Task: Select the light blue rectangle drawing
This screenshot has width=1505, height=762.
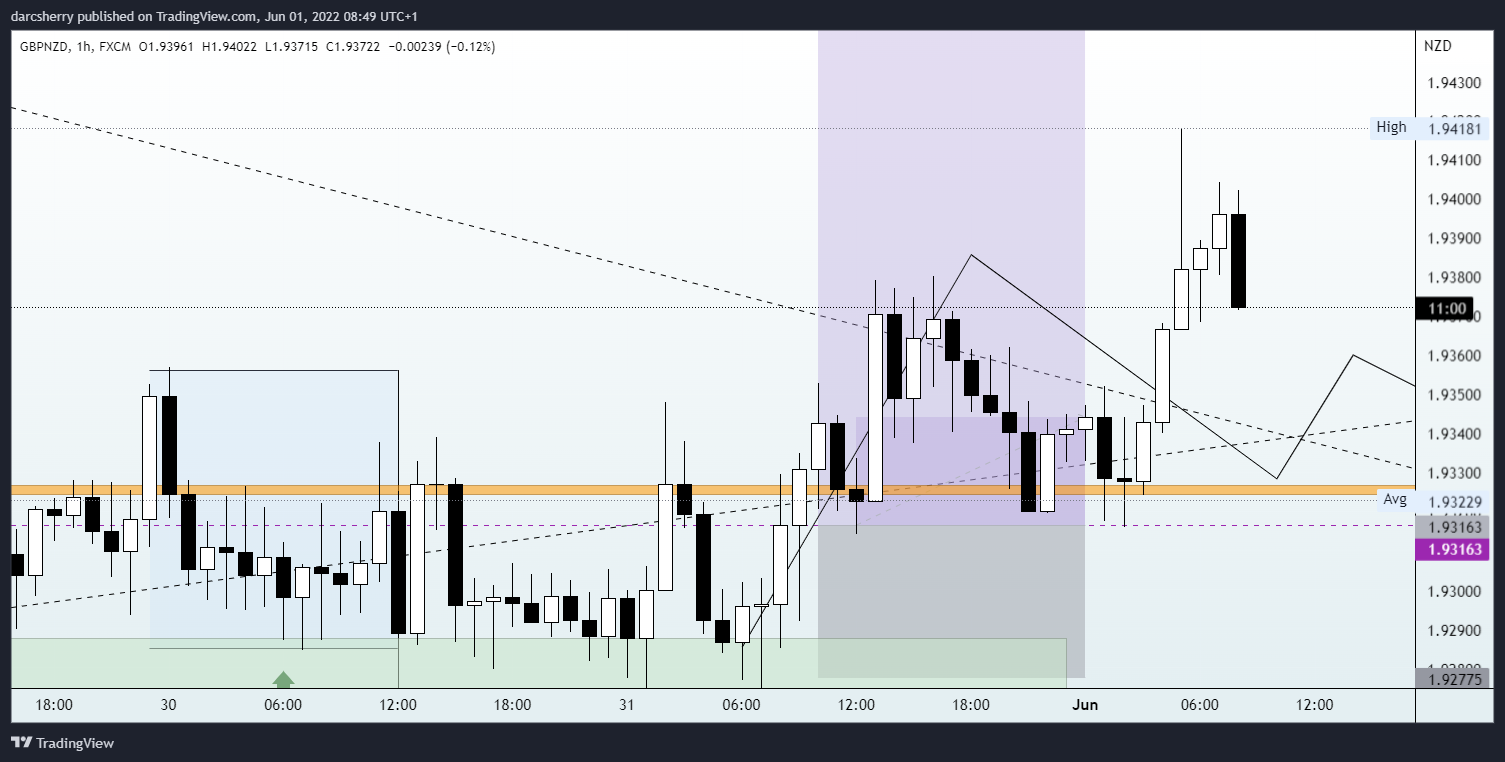Action: pos(274,509)
